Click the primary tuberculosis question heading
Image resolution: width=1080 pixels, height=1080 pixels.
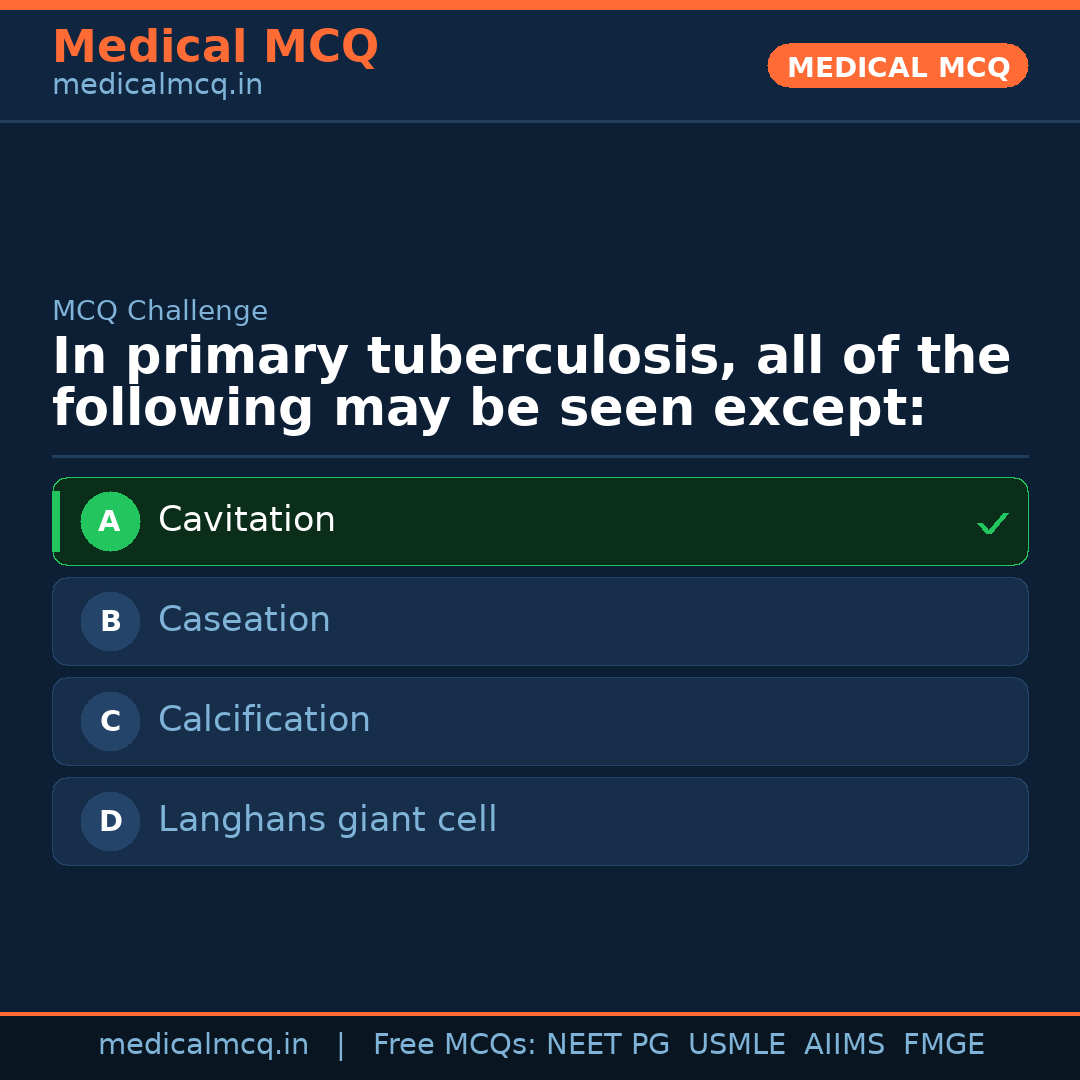tap(530, 383)
